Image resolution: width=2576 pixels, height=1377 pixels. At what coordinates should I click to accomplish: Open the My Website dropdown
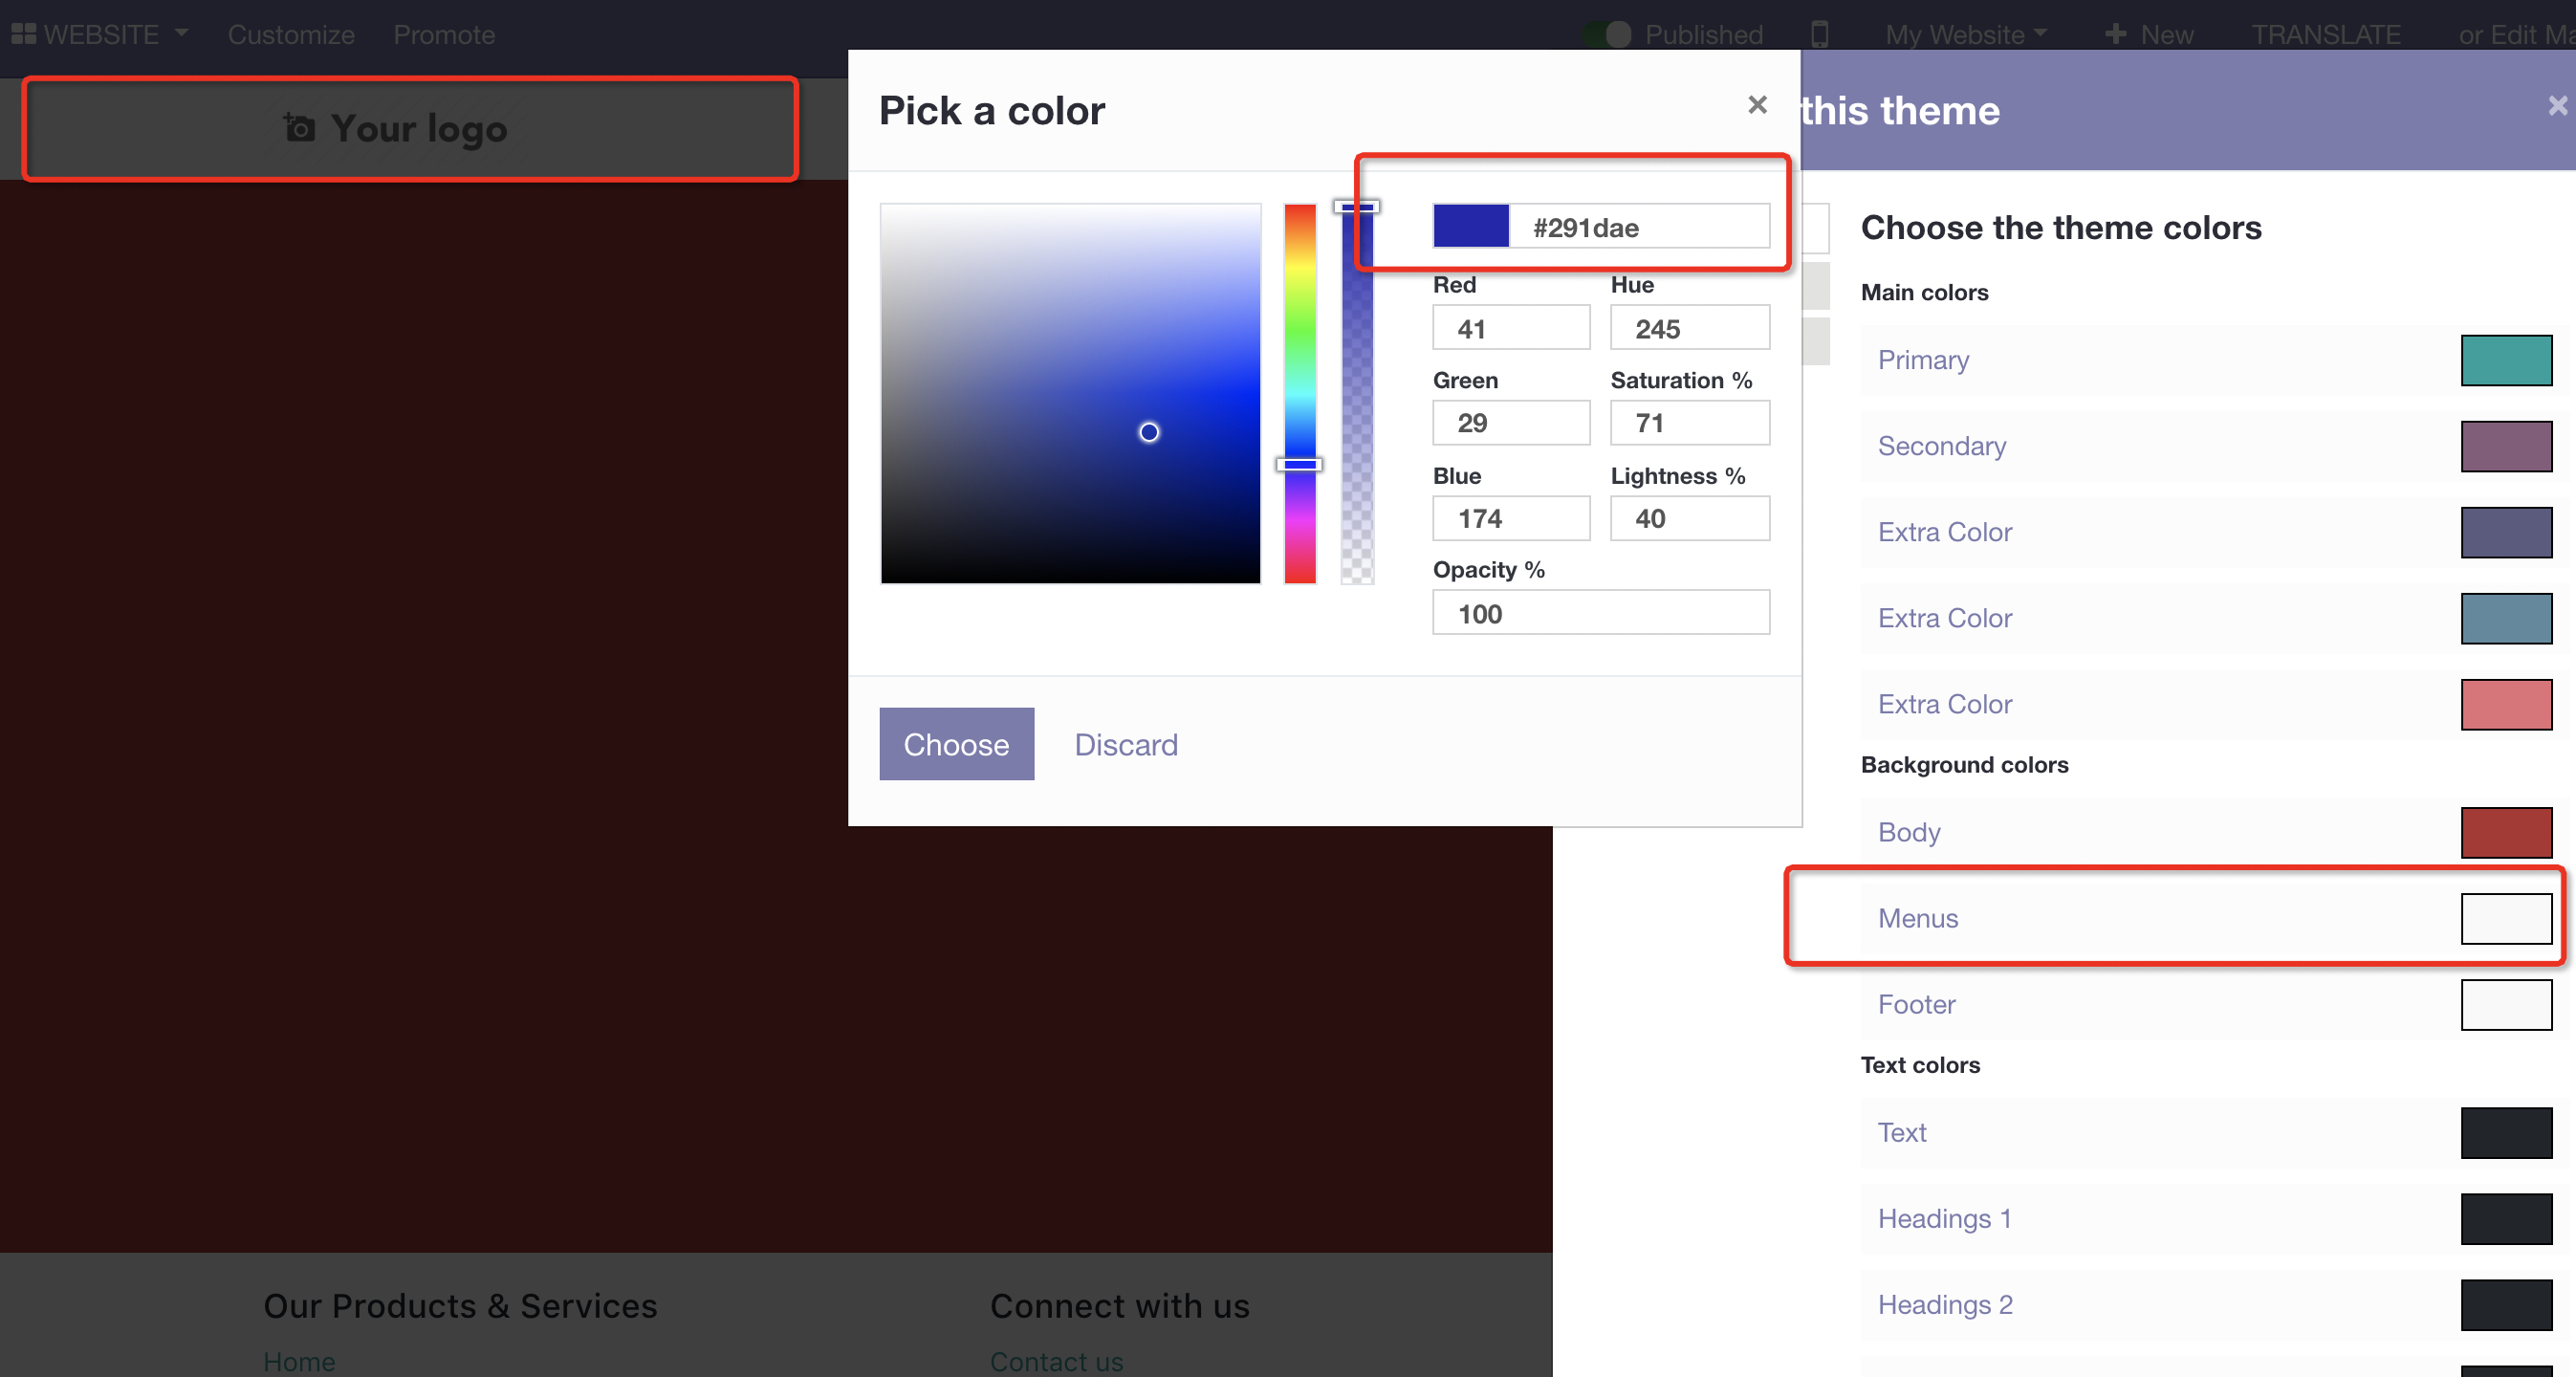coord(1964,34)
